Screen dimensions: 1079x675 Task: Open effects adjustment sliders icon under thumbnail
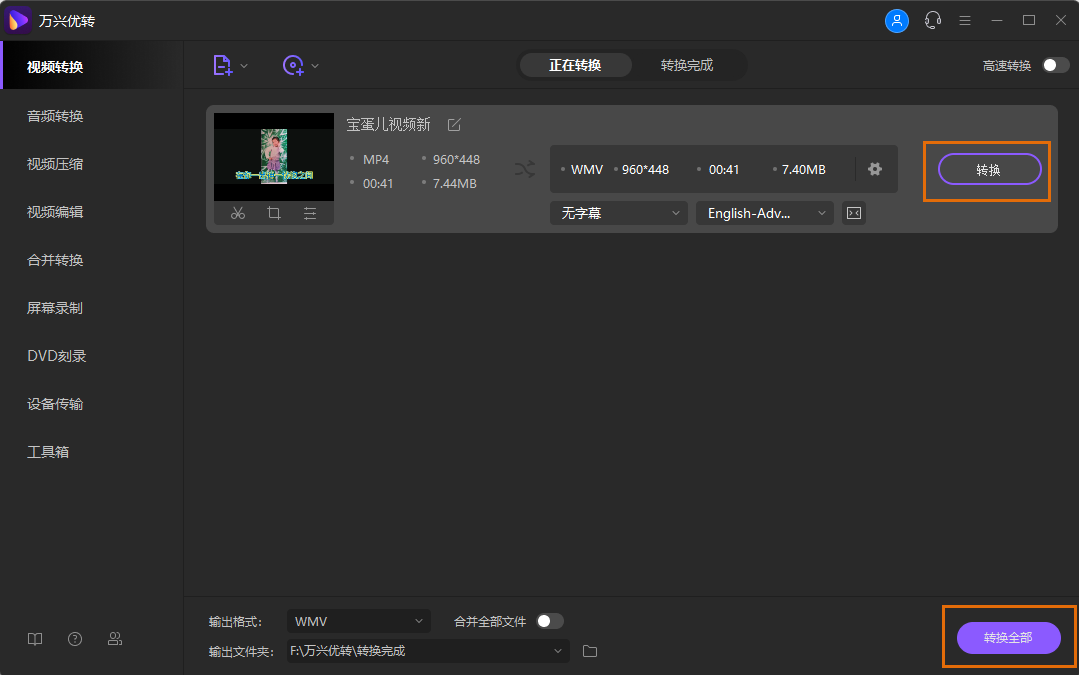tap(310, 213)
